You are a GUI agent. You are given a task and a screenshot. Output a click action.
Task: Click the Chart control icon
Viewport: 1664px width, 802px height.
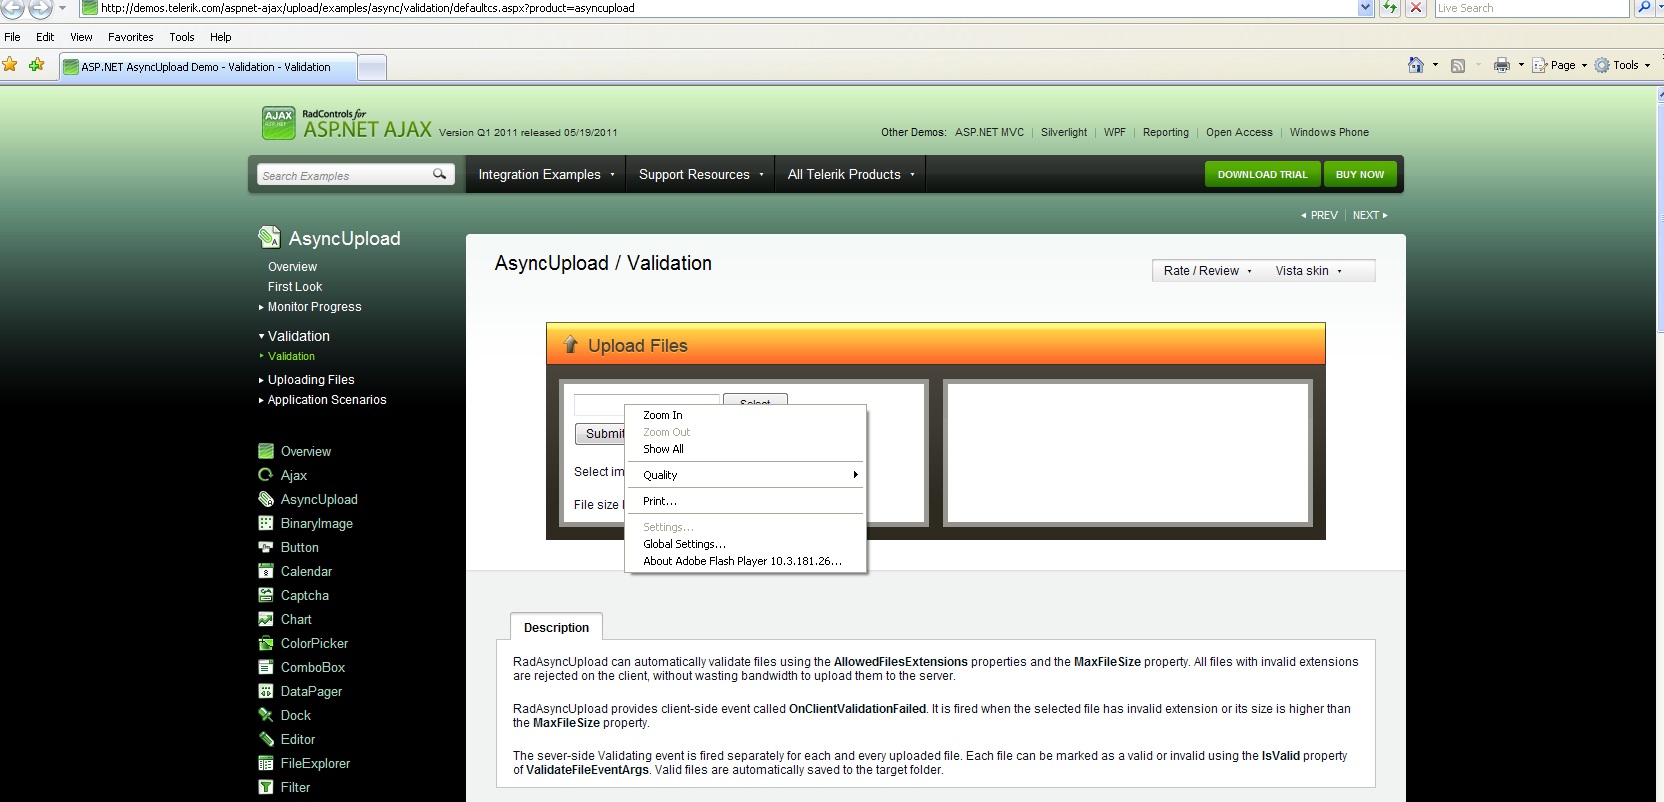point(265,619)
